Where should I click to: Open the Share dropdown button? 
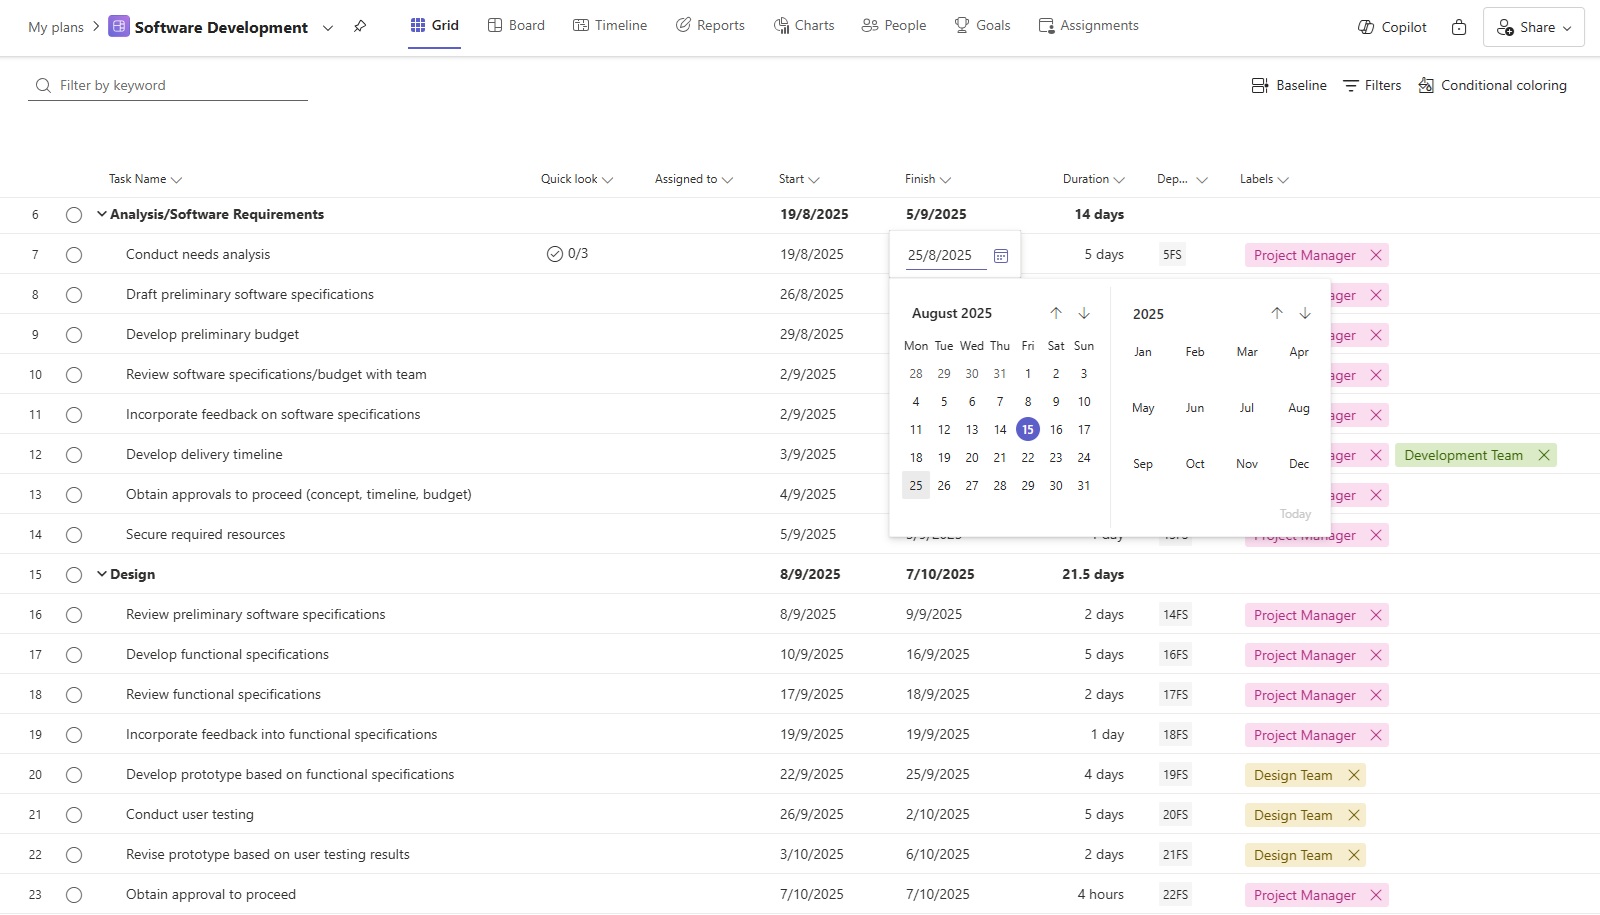[1533, 27]
